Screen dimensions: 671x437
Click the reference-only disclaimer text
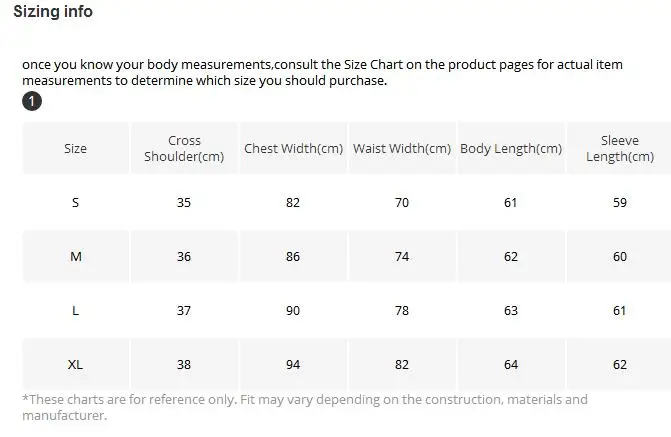click(305, 407)
